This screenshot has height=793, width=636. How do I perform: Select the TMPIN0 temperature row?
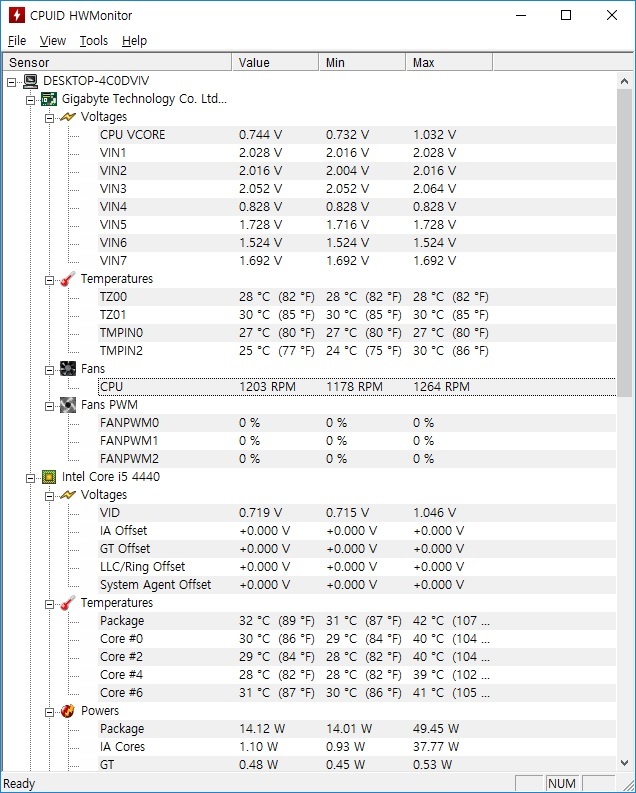coord(357,333)
